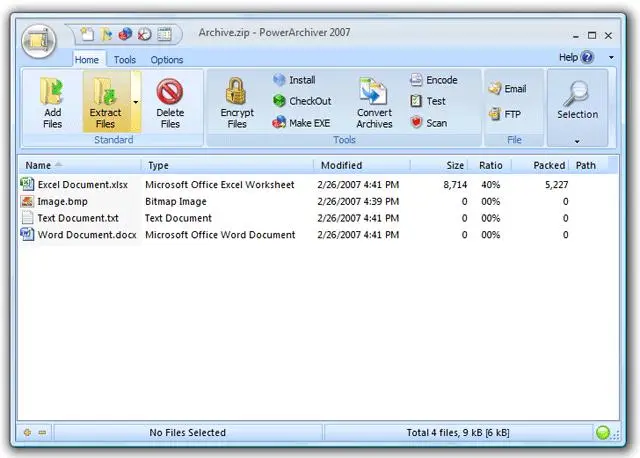640x458 pixels.
Task: Click the Excel file icon
Action: pos(27,184)
